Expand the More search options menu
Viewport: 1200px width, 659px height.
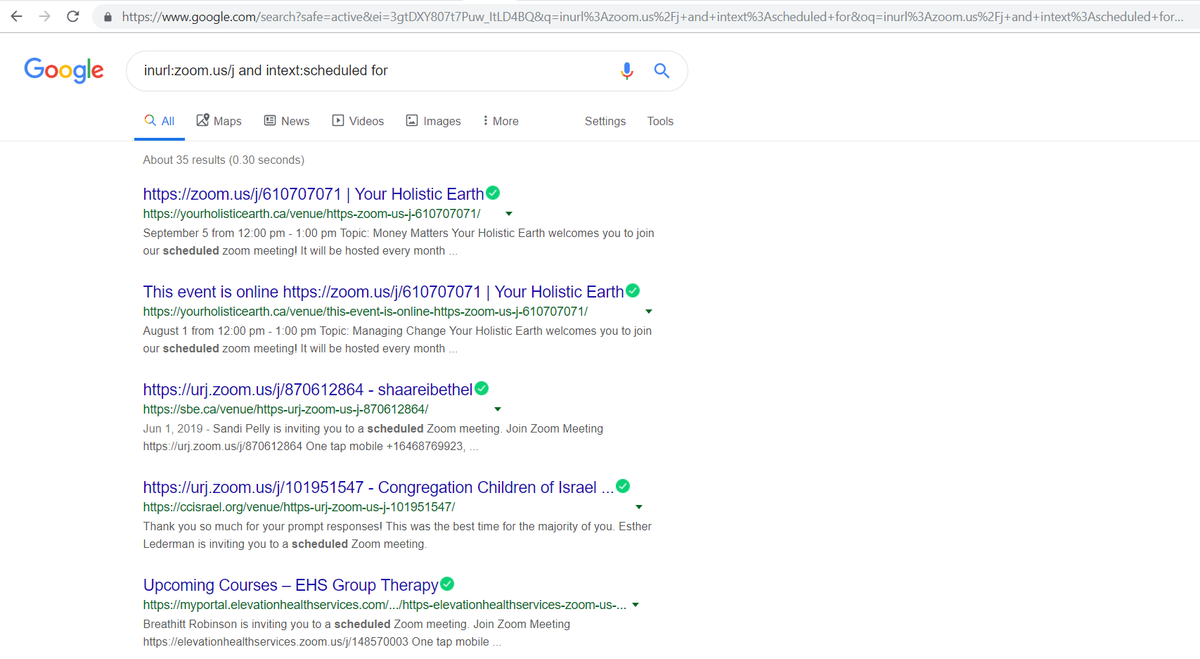click(500, 121)
